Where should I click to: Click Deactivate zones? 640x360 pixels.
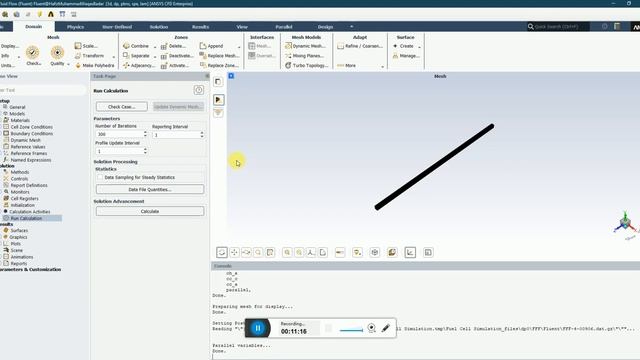pyautogui.click(x=177, y=56)
